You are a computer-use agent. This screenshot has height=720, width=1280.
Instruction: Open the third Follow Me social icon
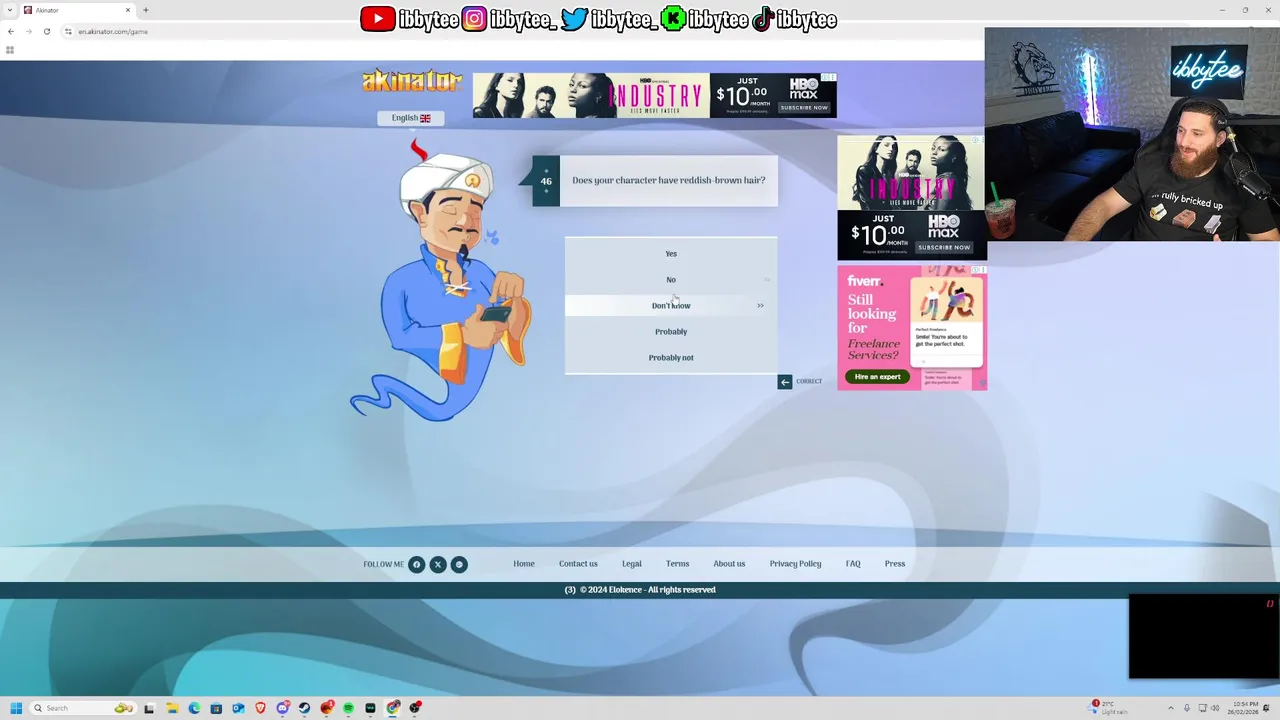pos(459,564)
